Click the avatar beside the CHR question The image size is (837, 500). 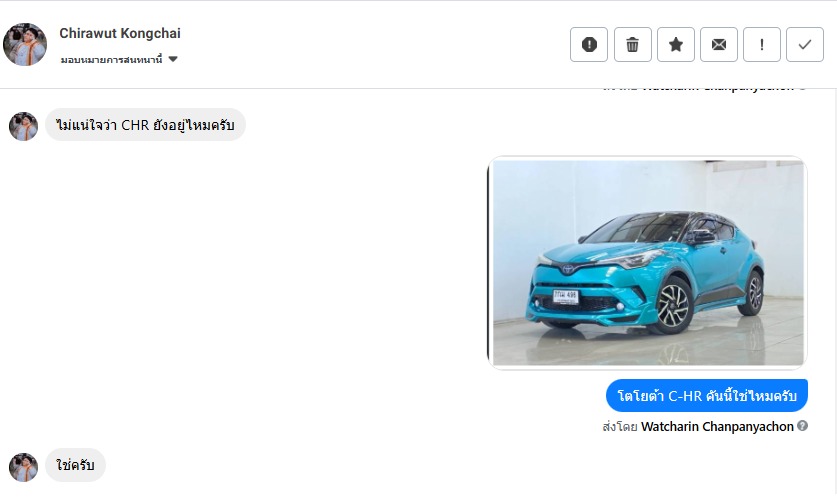point(23,126)
